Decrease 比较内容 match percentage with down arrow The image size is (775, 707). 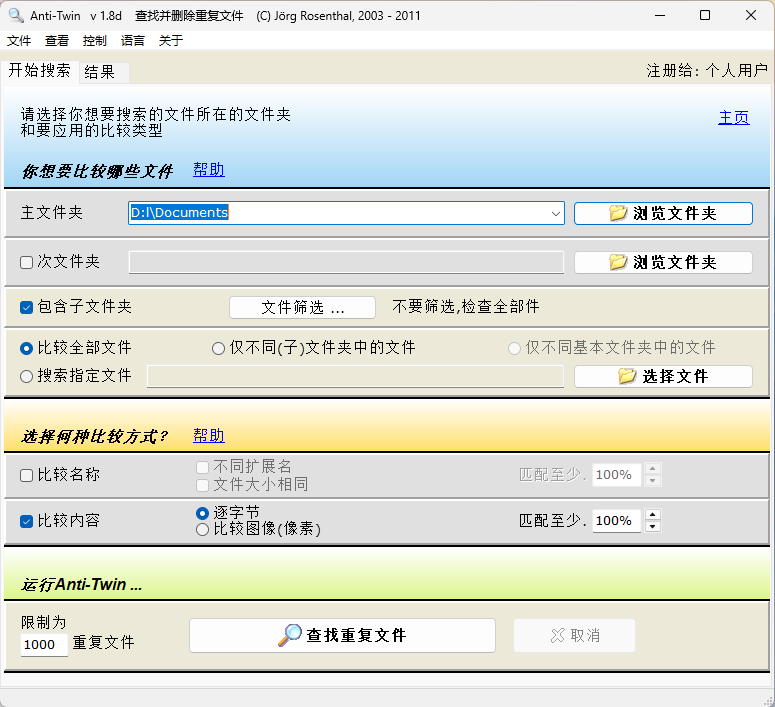[x=653, y=527]
